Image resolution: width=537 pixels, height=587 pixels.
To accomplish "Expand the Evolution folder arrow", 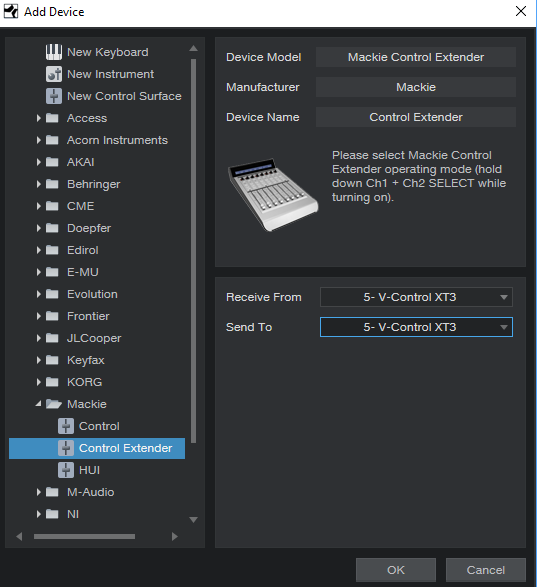I will point(39,294).
